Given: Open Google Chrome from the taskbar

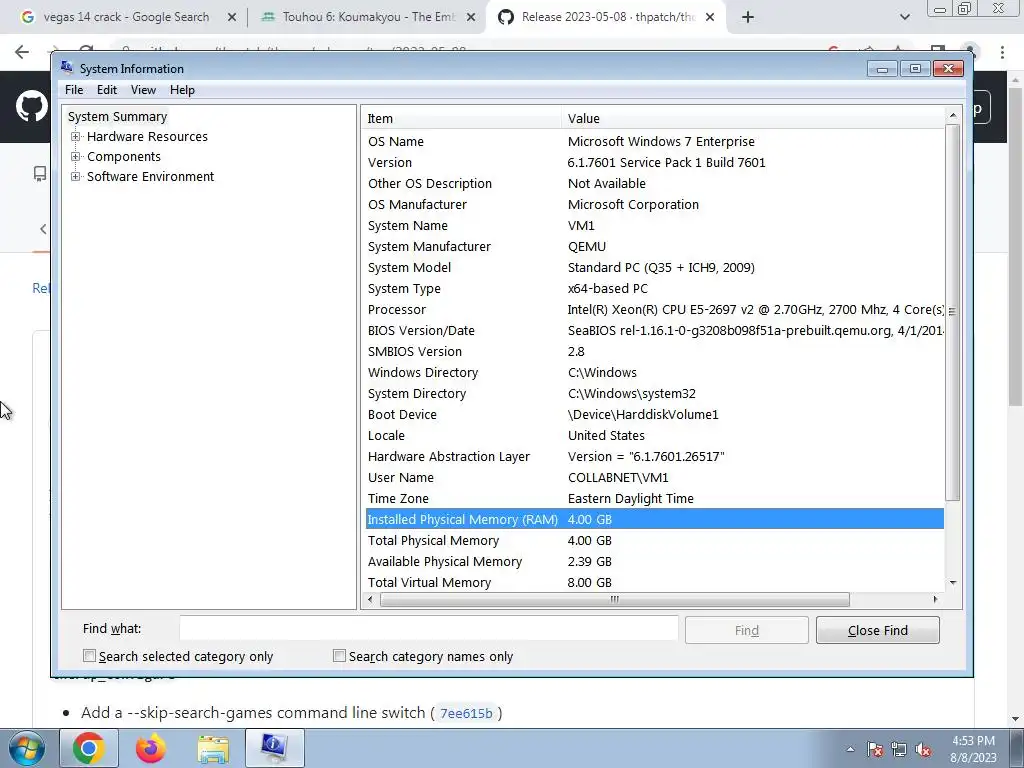Looking at the screenshot, I should tap(89, 748).
